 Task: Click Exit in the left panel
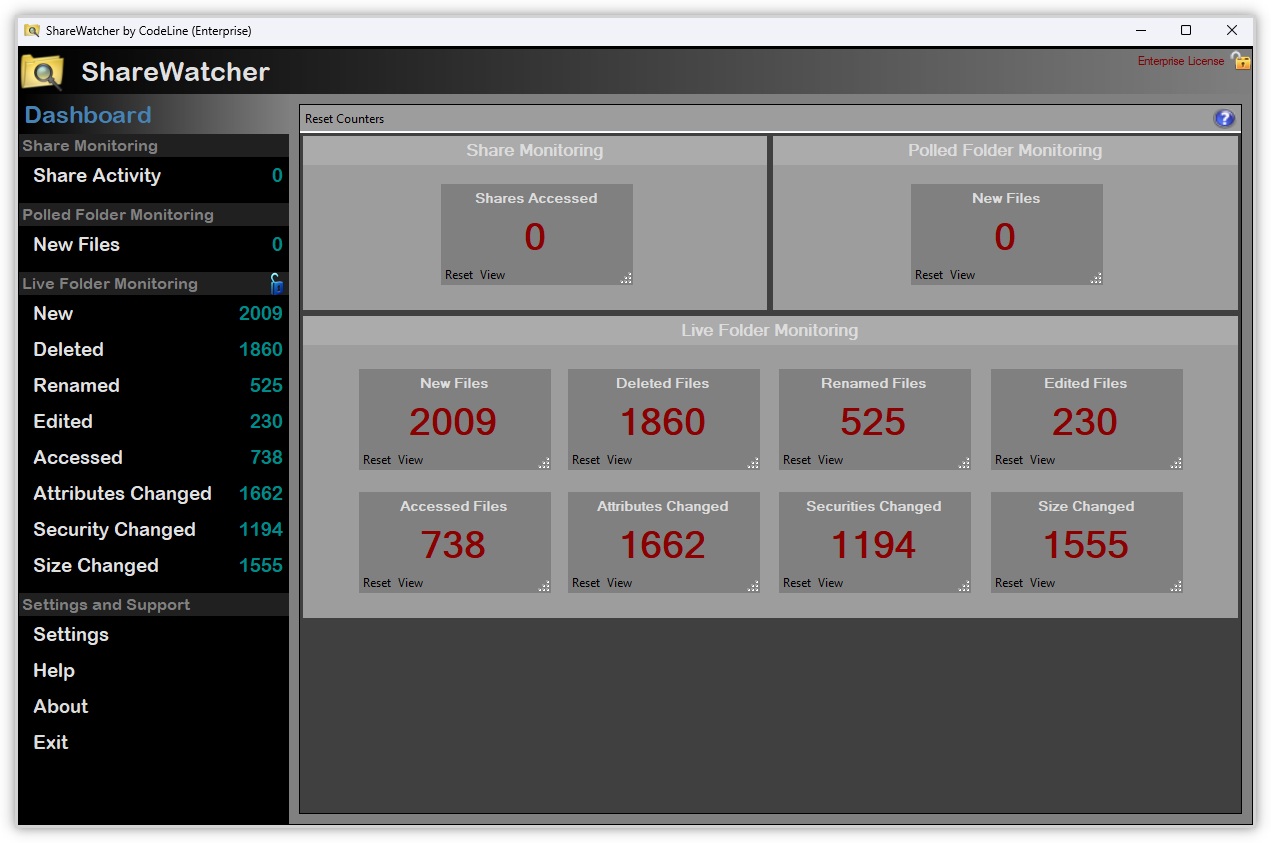(51, 742)
